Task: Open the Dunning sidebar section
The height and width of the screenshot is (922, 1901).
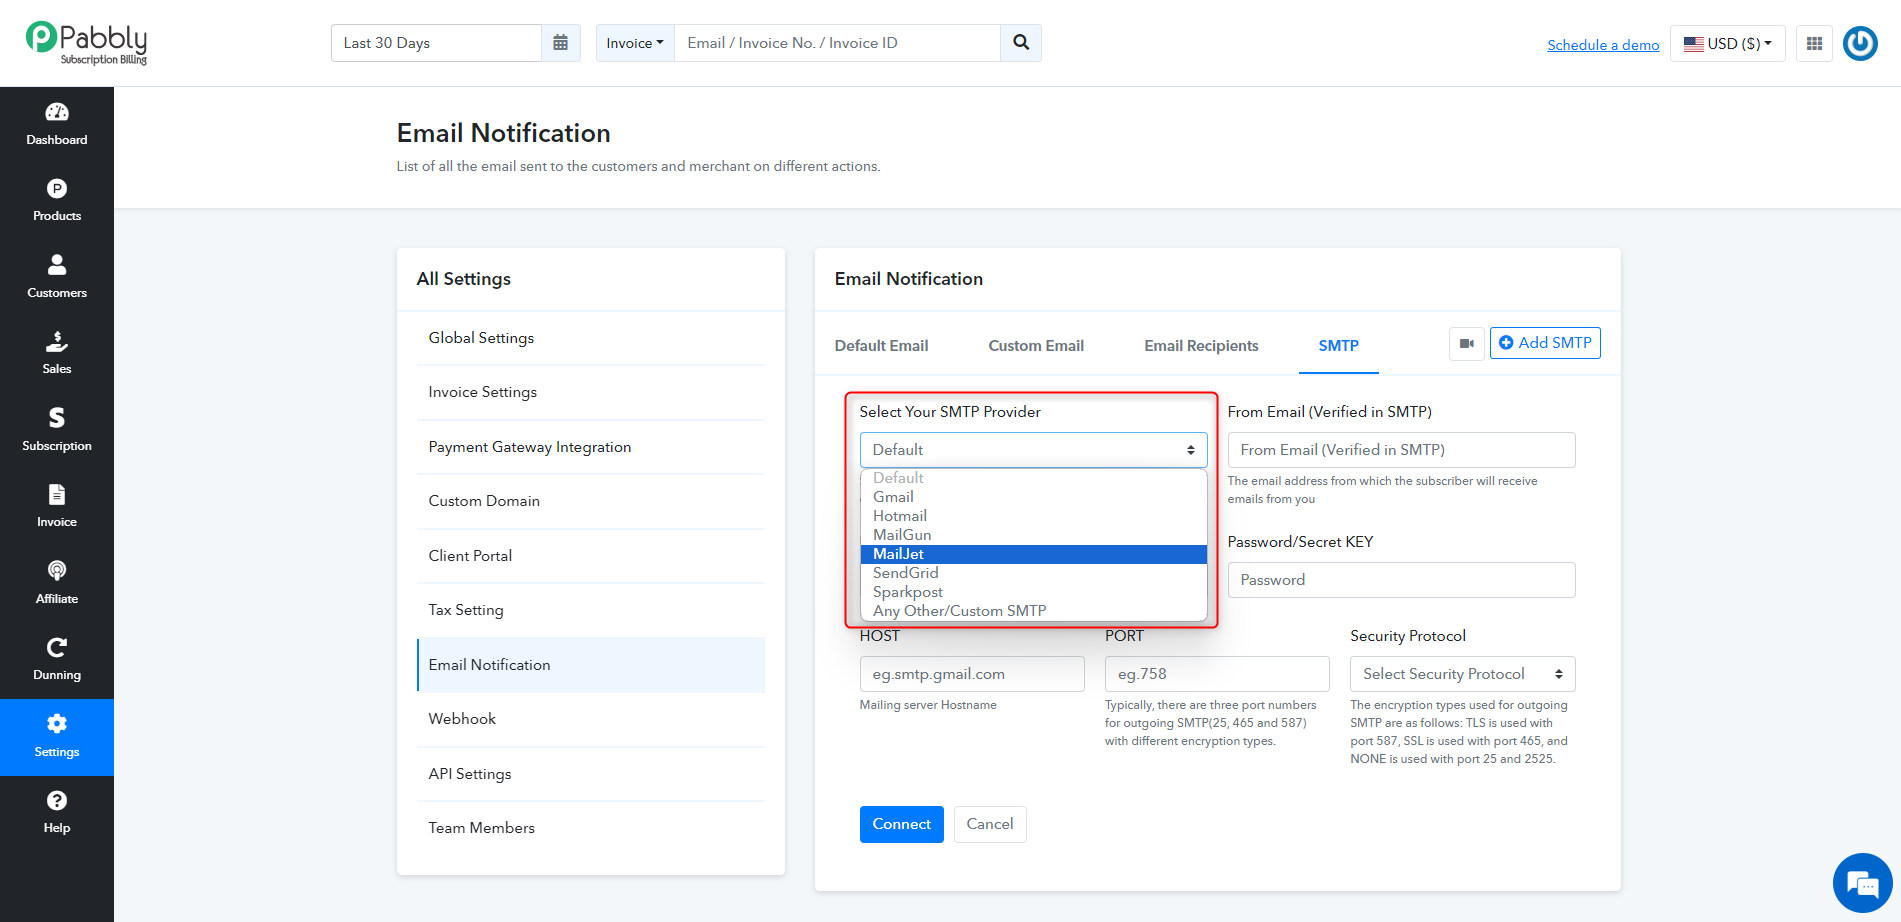Action: (x=57, y=660)
